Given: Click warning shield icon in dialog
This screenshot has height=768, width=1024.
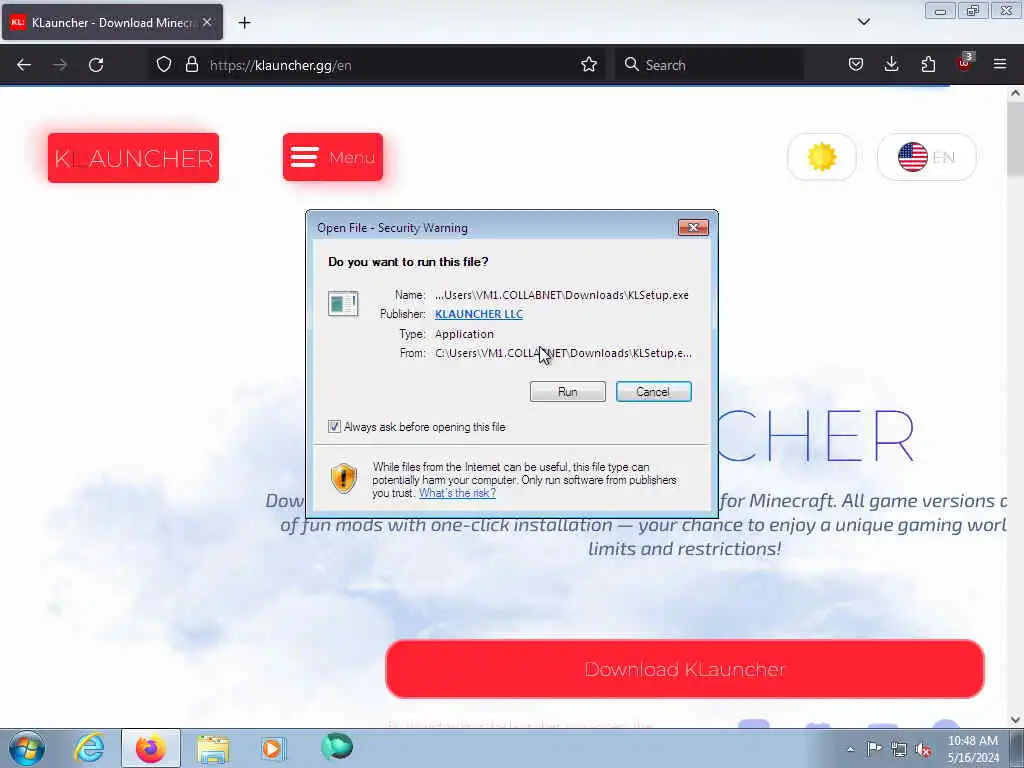Looking at the screenshot, I should (x=344, y=479).
